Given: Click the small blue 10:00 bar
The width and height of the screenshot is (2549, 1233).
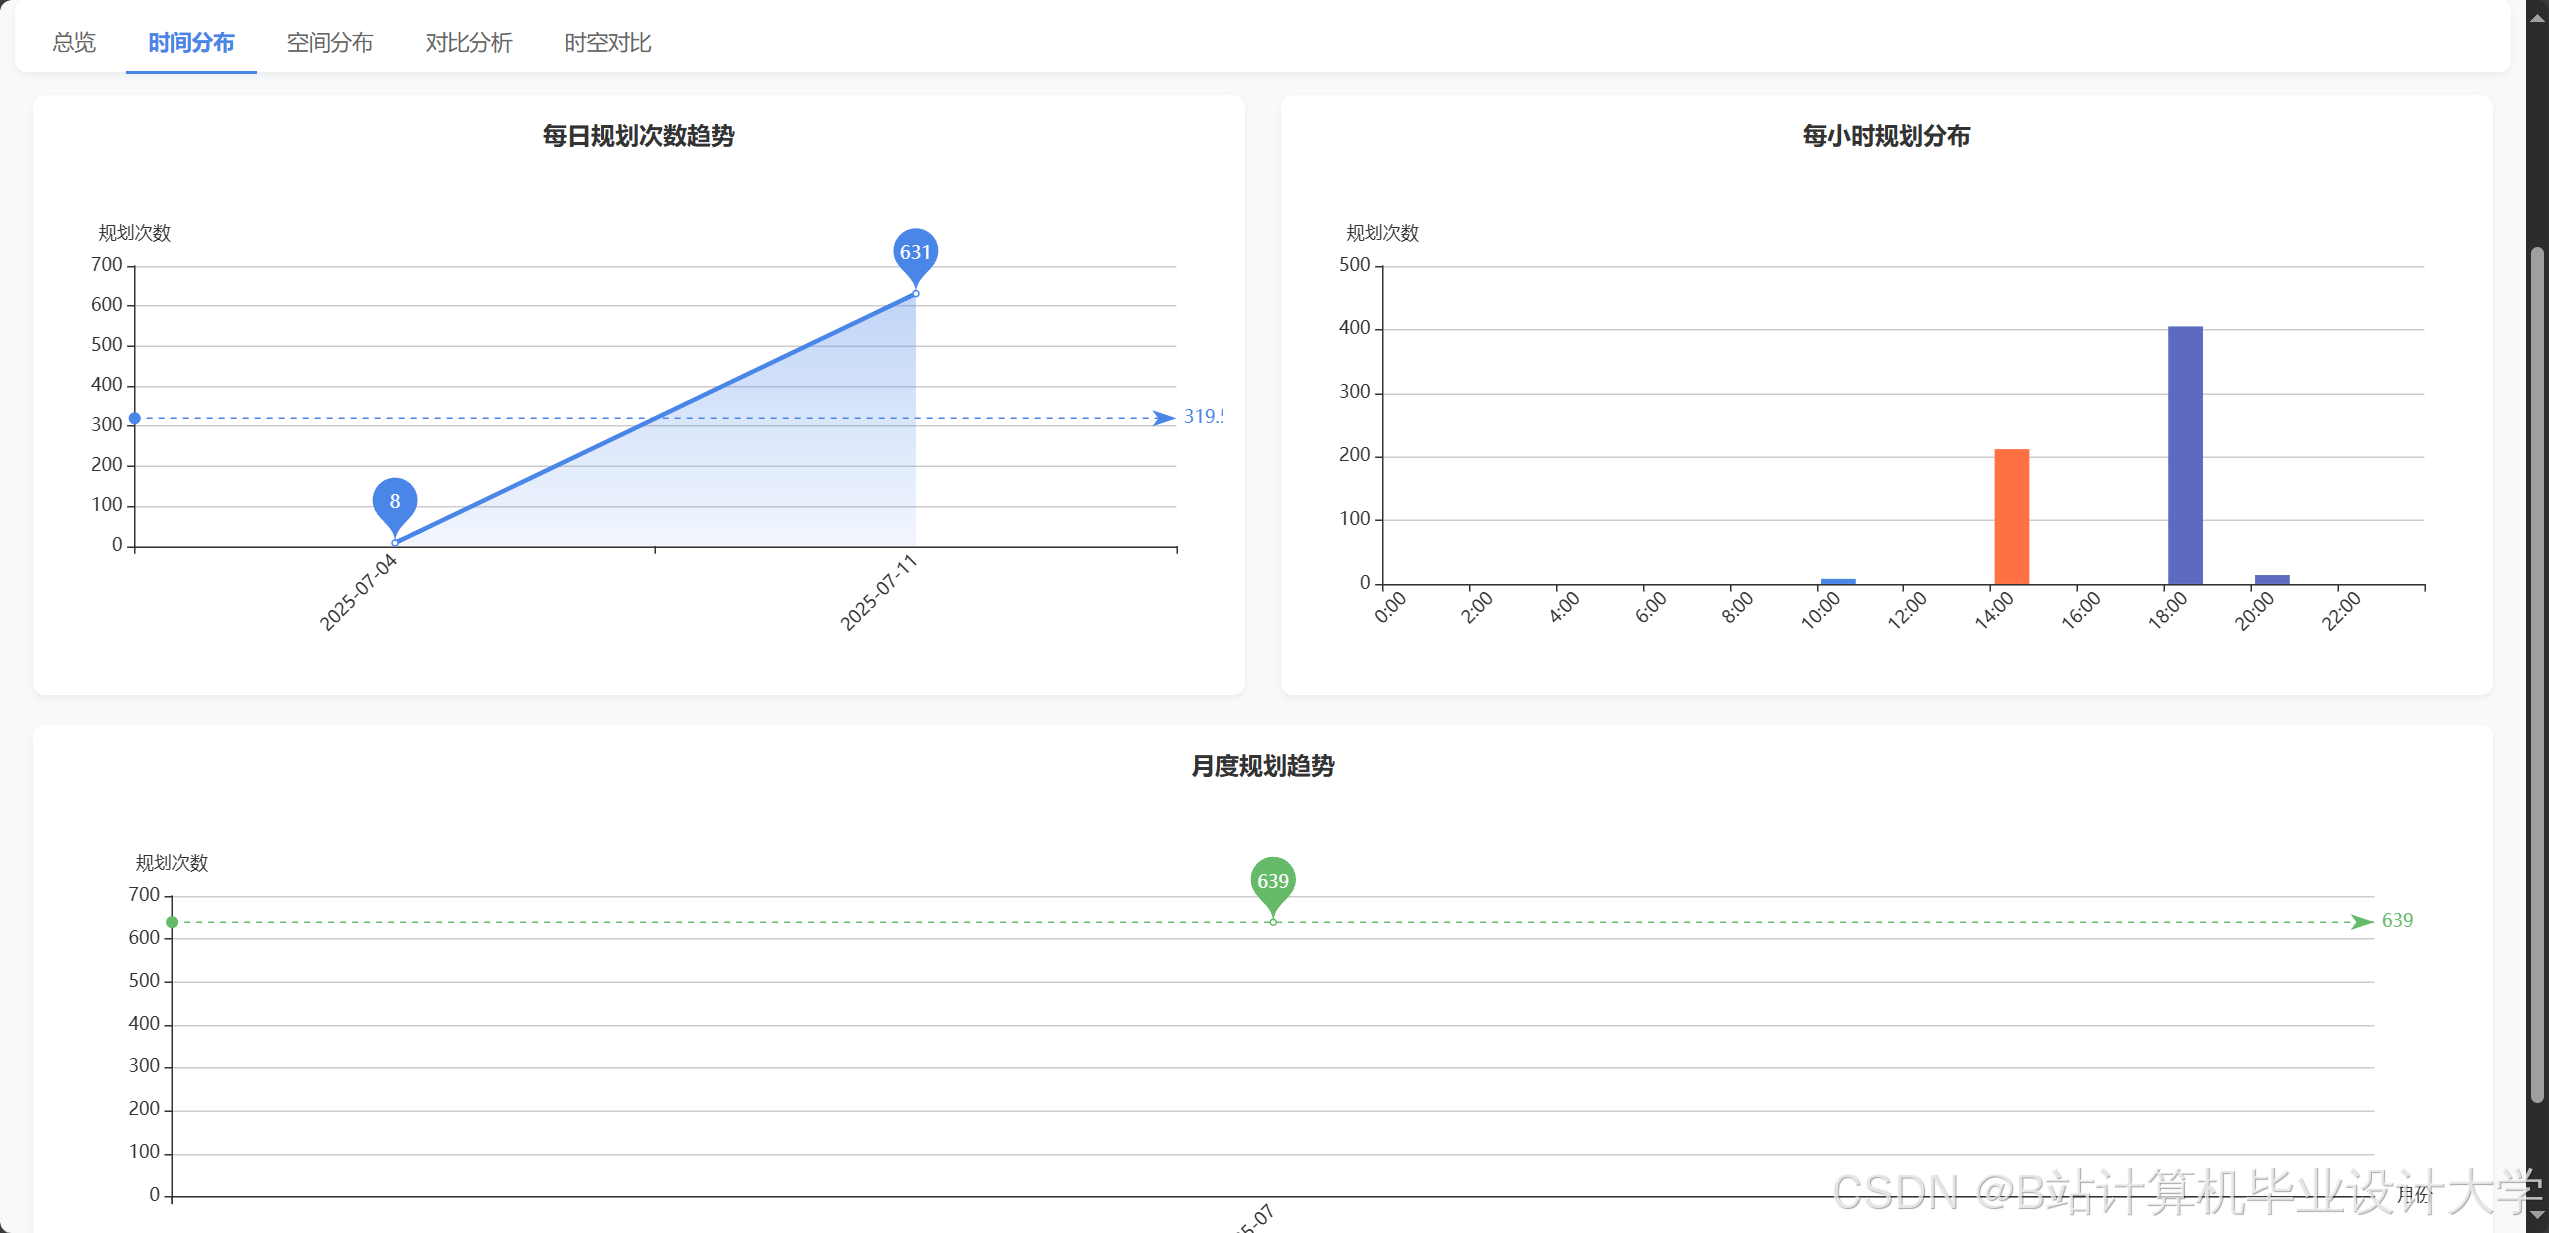Looking at the screenshot, I should coord(1837,581).
